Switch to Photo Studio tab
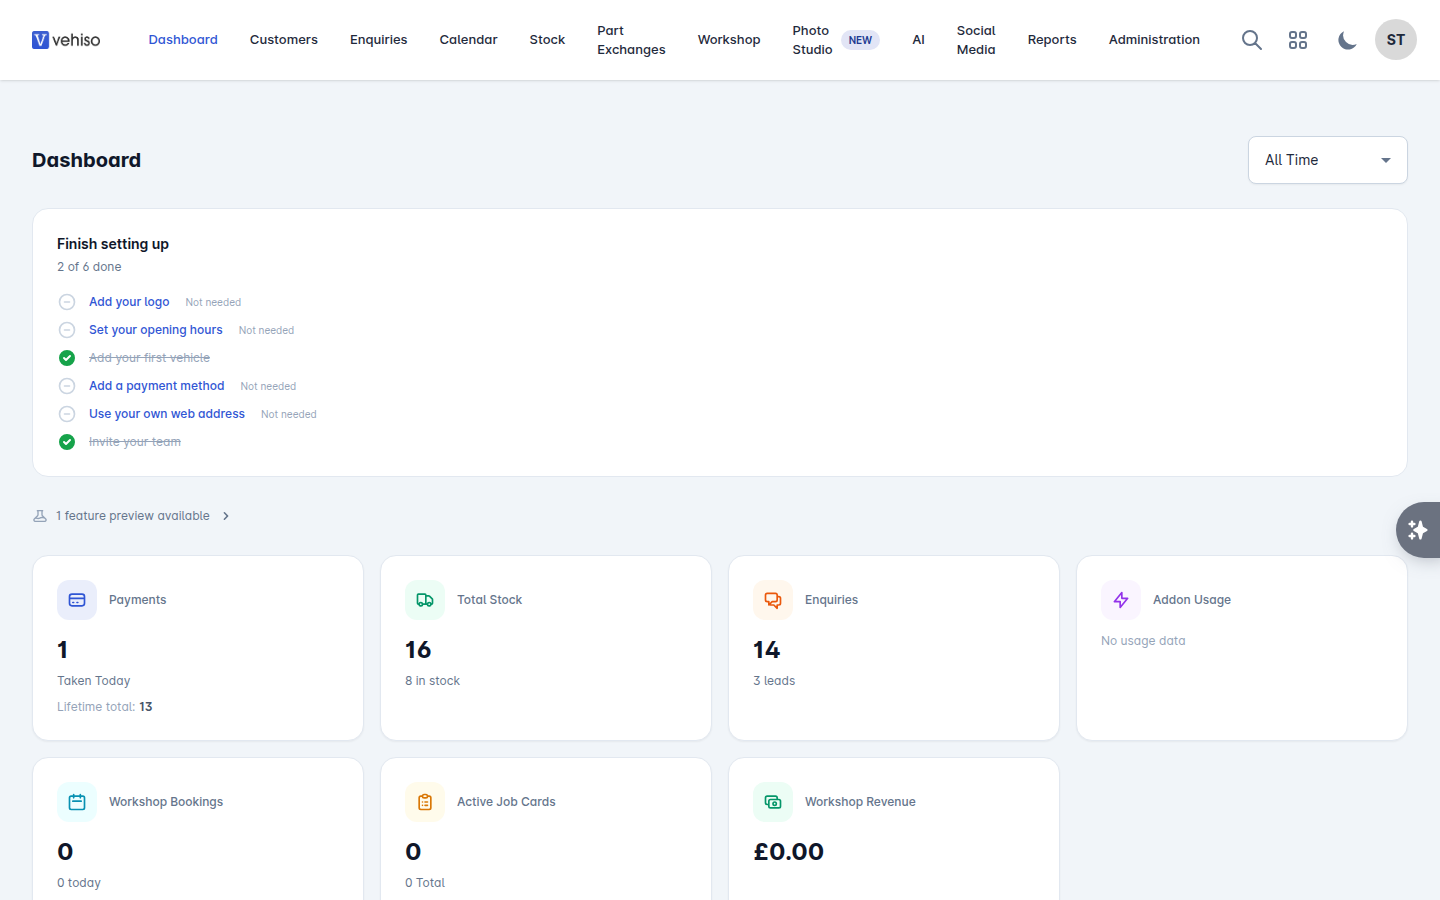The width and height of the screenshot is (1440, 900). (x=812, y=40)
